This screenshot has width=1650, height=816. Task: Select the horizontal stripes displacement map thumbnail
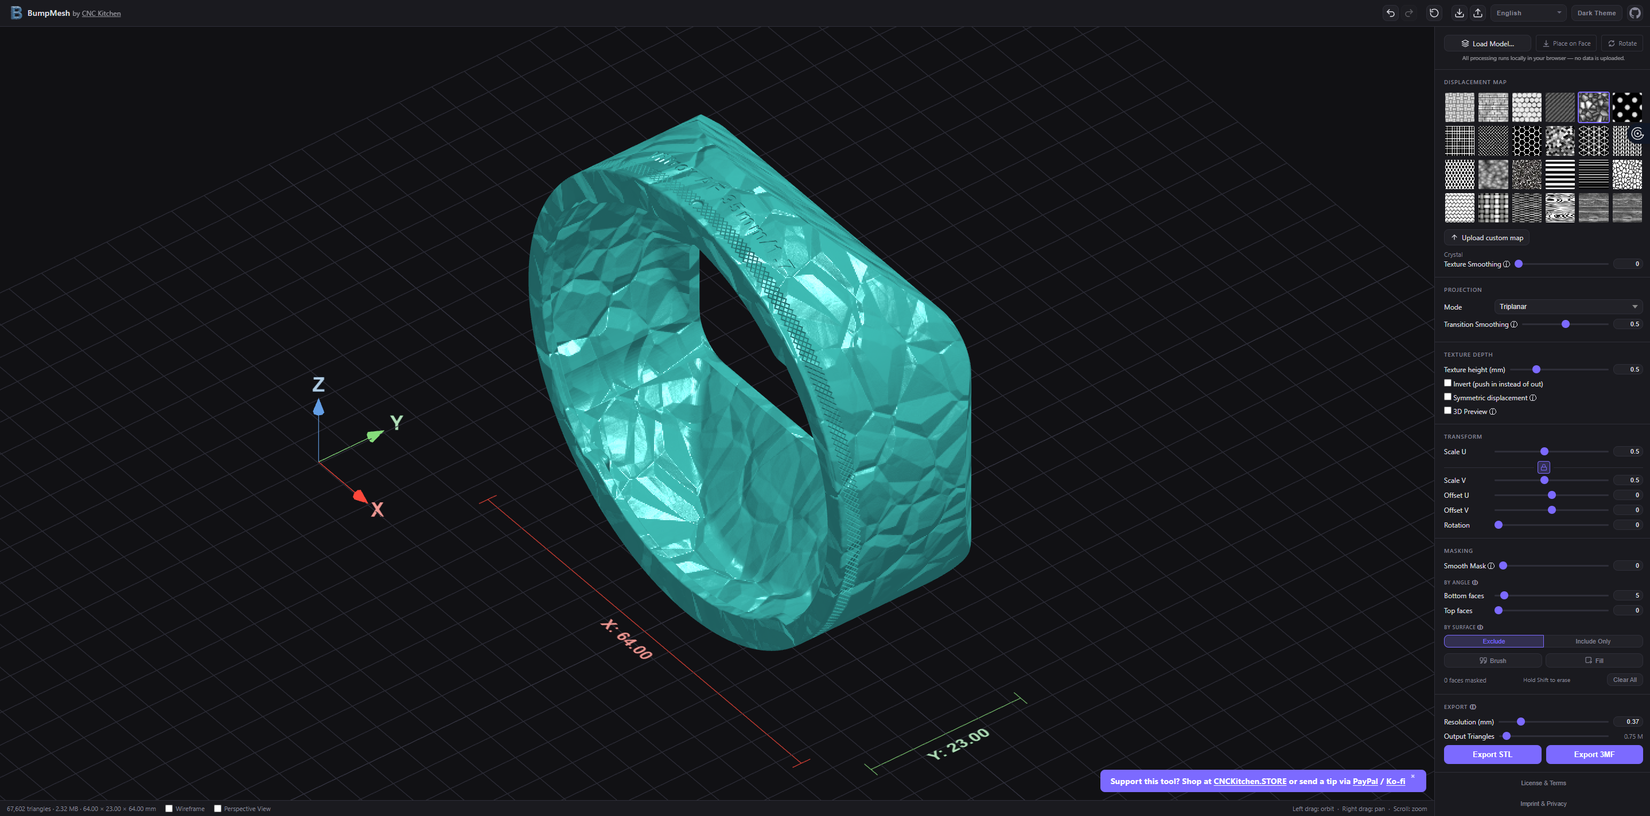(1560, 174)
